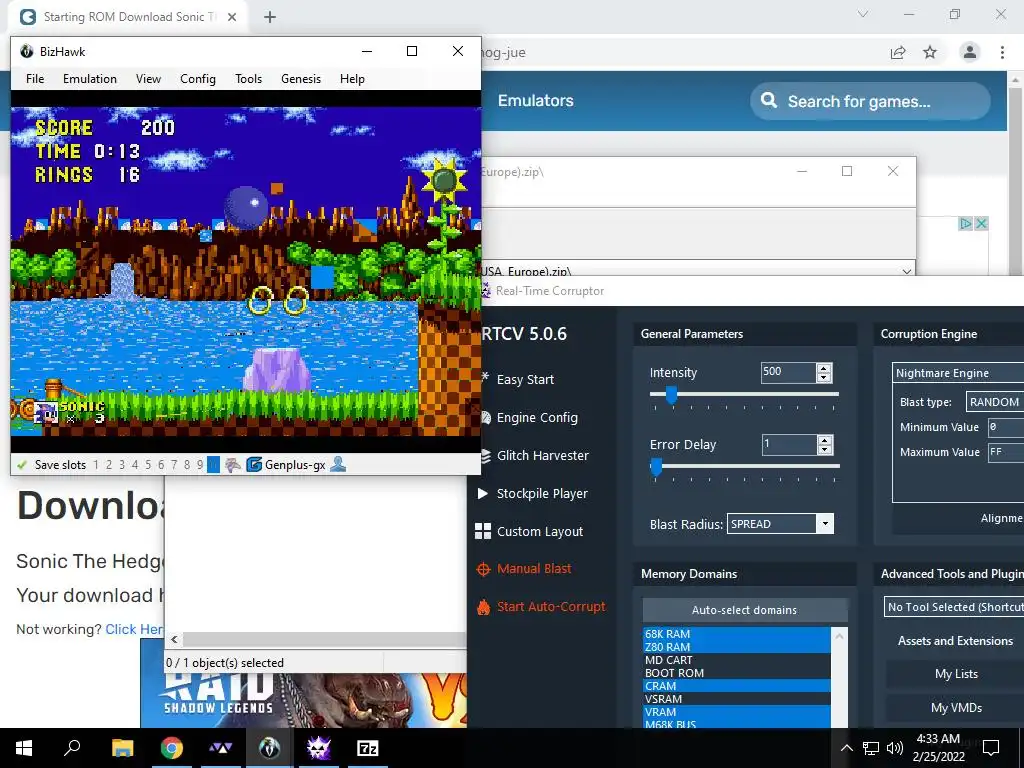Select VRAM memory domain
The height and width of the screenshot is (768, 1024).
click(737, 712)
